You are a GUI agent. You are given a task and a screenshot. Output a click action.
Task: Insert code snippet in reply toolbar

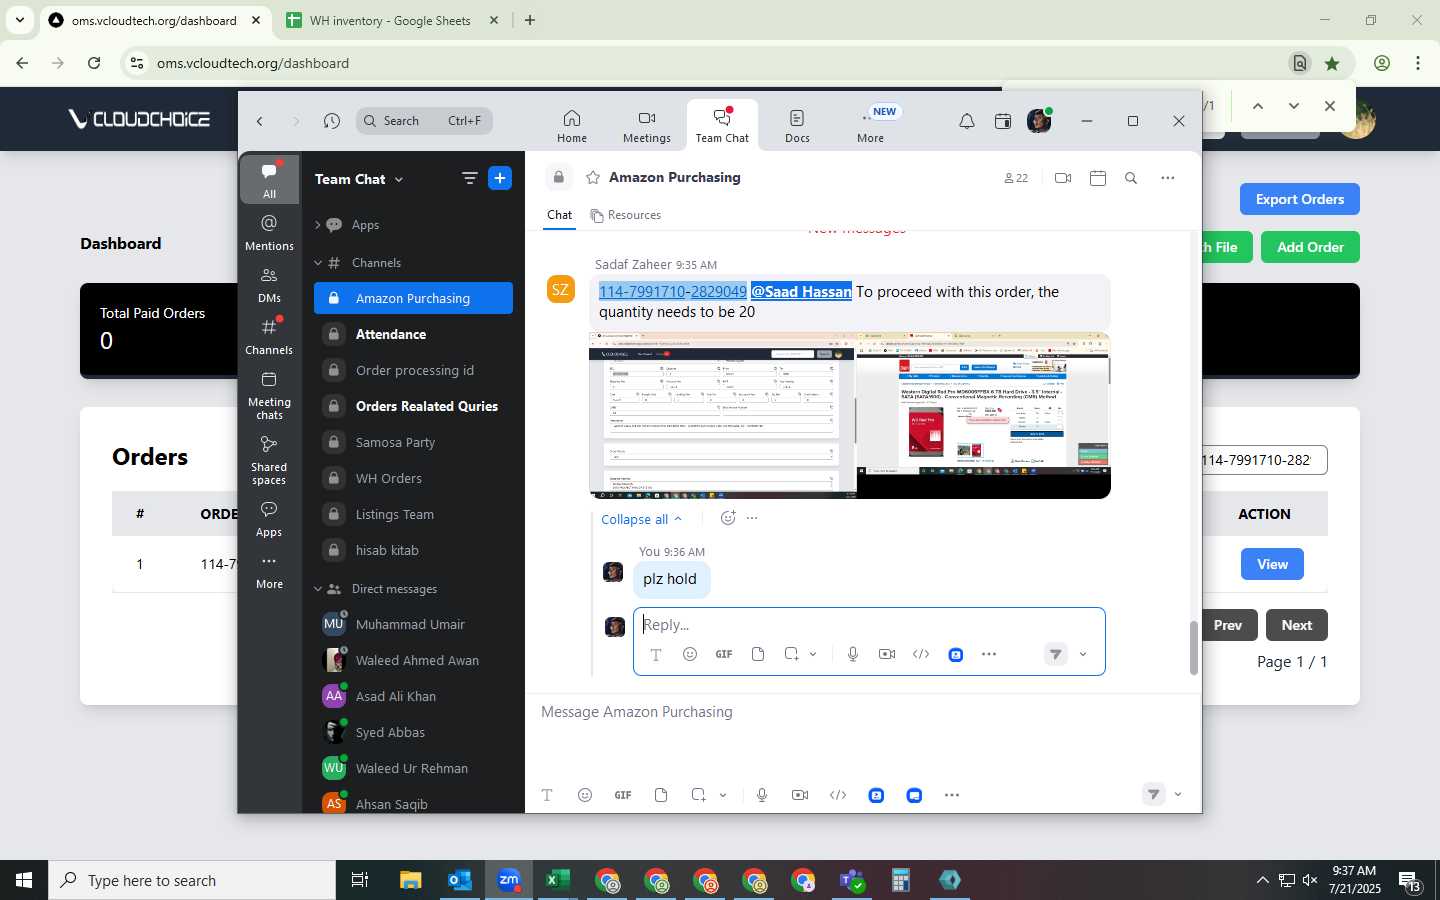921,654
